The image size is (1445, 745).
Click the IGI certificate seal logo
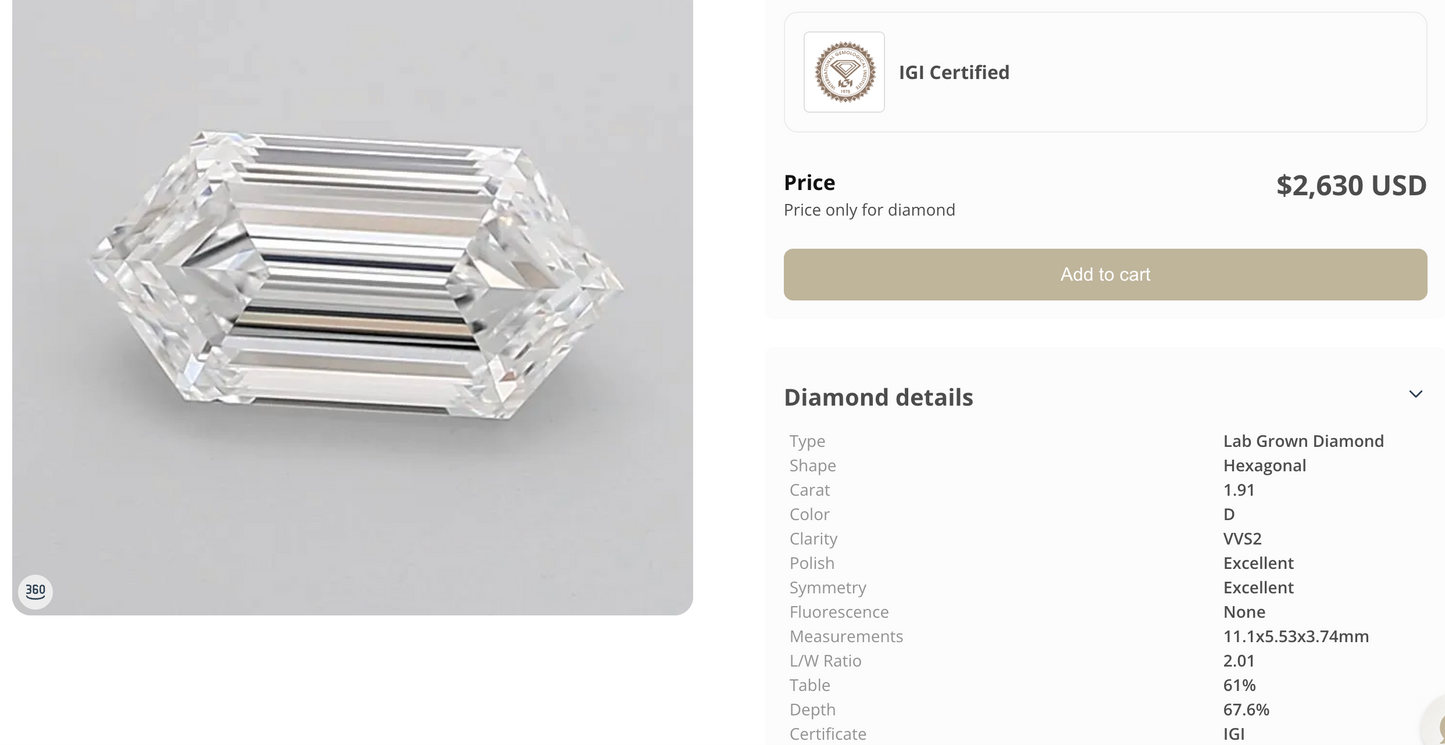pyautogui.click(x=844, y=72)
